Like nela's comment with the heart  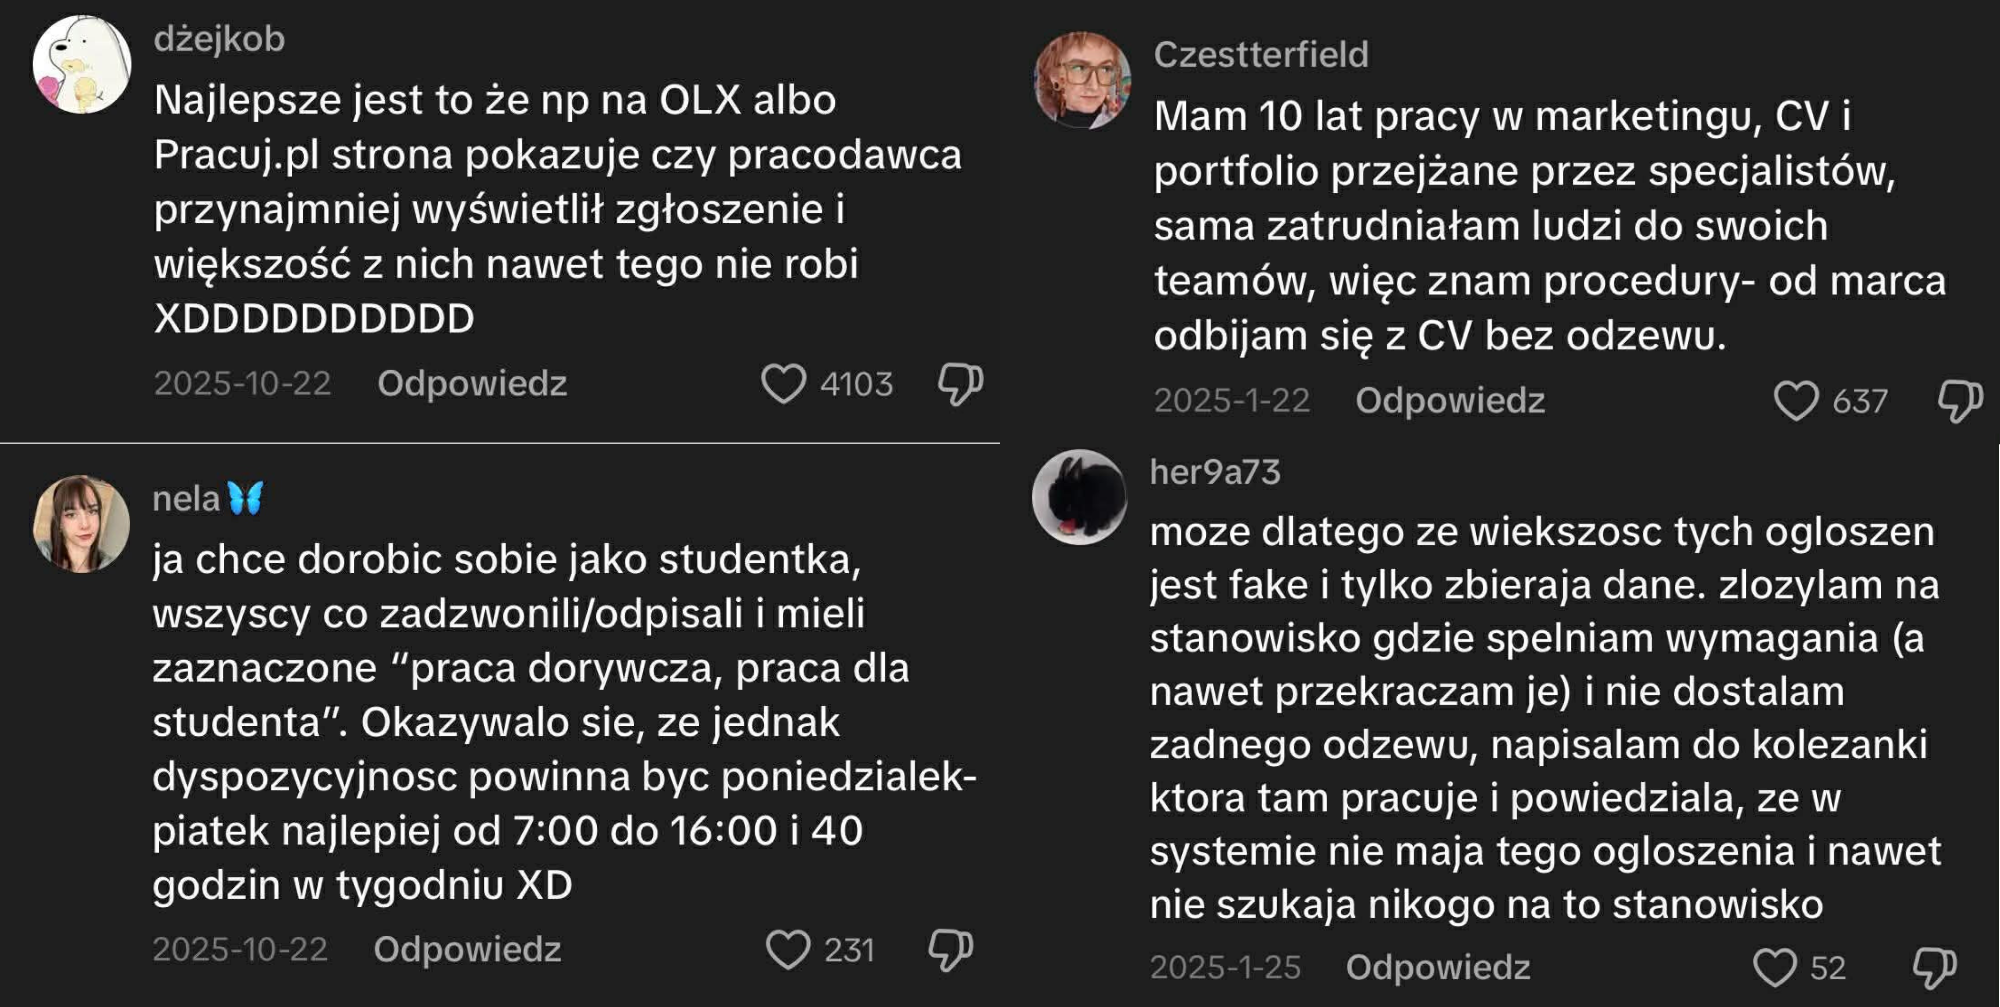787,950
